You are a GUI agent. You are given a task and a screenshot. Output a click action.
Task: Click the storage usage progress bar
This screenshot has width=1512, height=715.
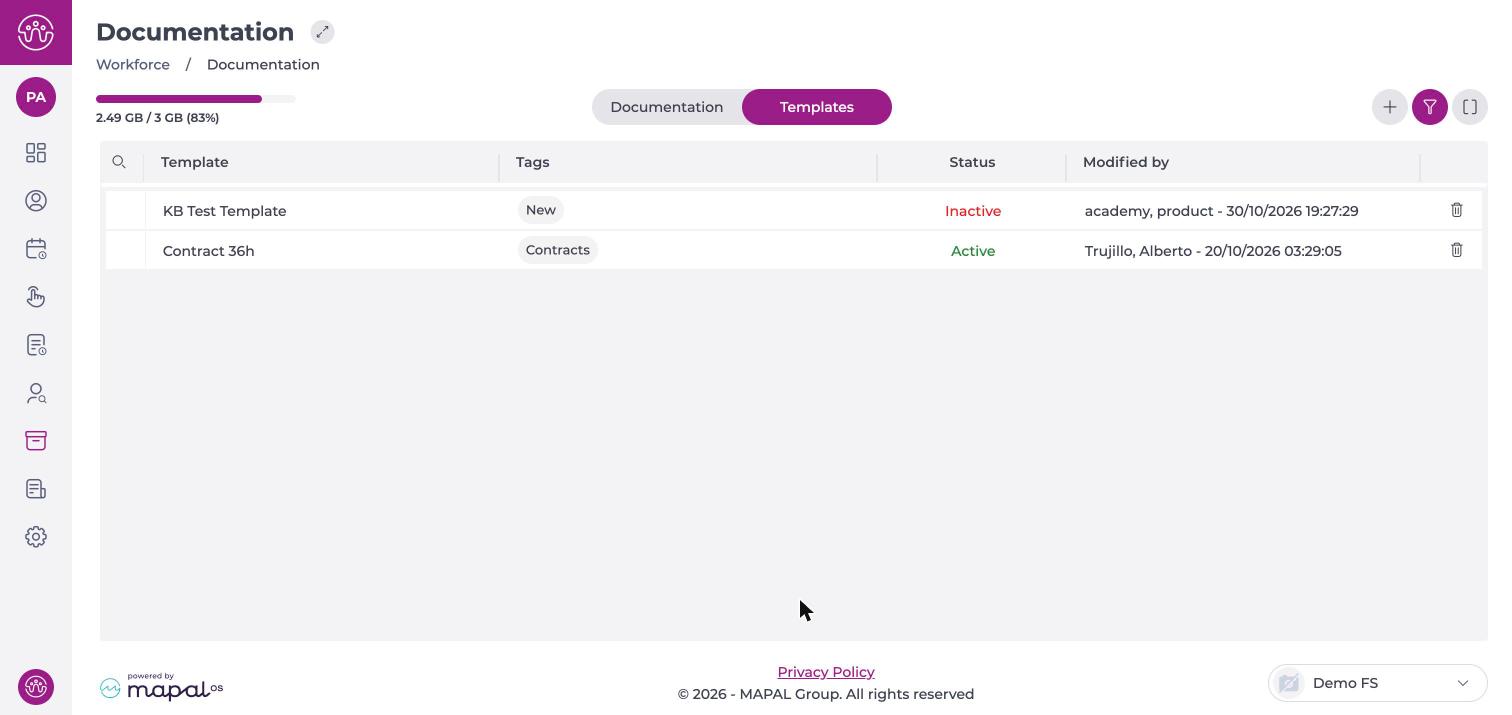click(x=196, y=99)
